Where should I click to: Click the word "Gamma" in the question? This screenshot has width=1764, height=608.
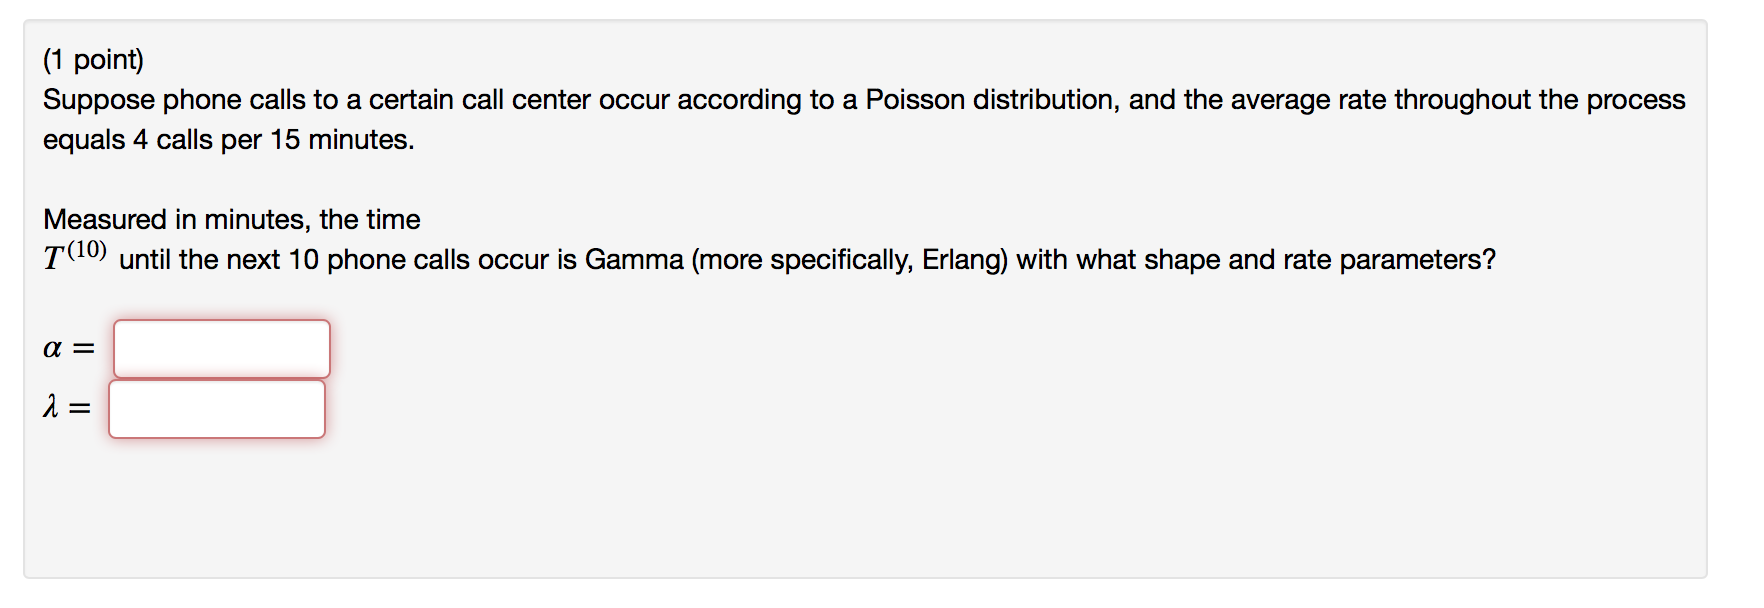click(634, 260)
